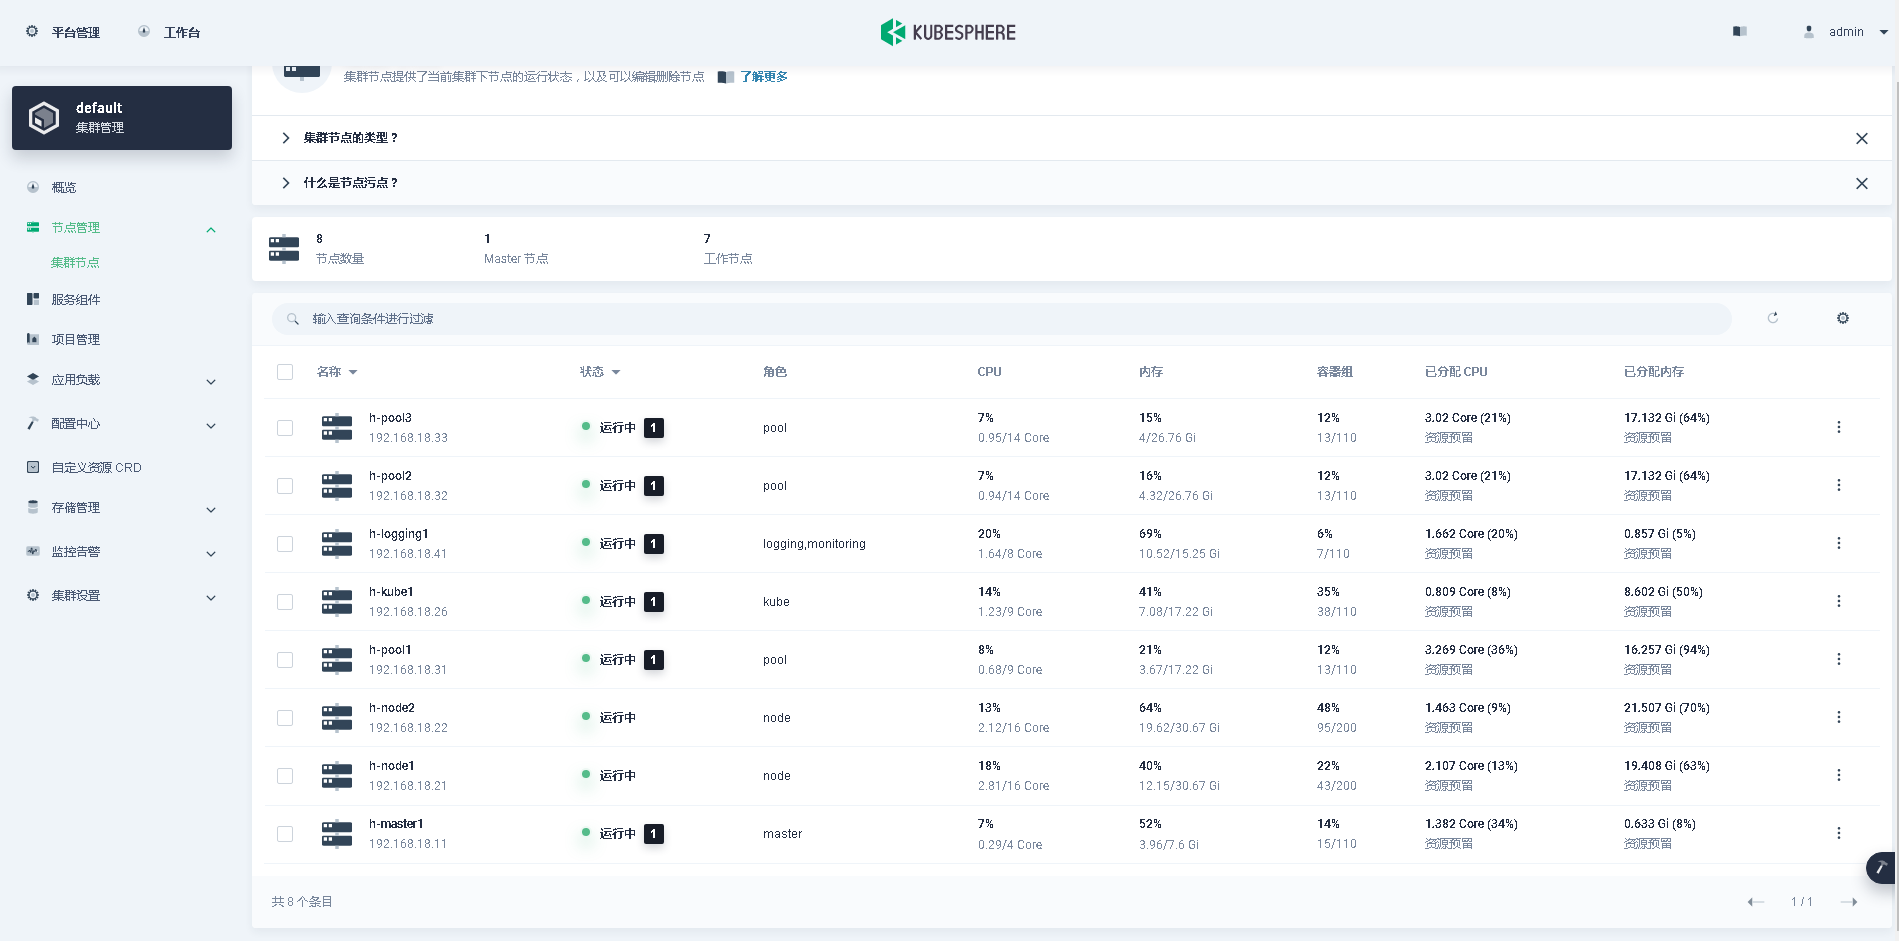The image size is (1899, 941).
Task: Go to 概览 overview
Action: (x=64, y=187)
